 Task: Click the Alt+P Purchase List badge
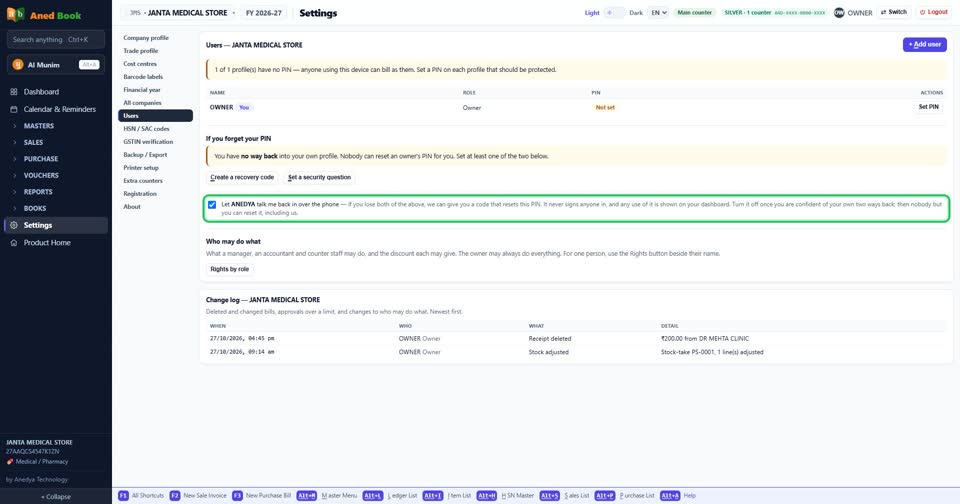coord(604,495)
